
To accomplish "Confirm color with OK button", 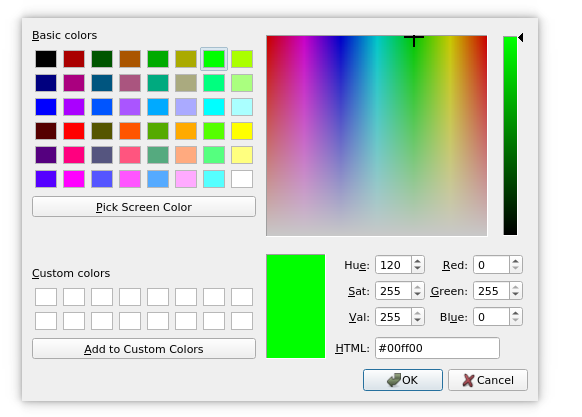I will click(x=403, y=380).
